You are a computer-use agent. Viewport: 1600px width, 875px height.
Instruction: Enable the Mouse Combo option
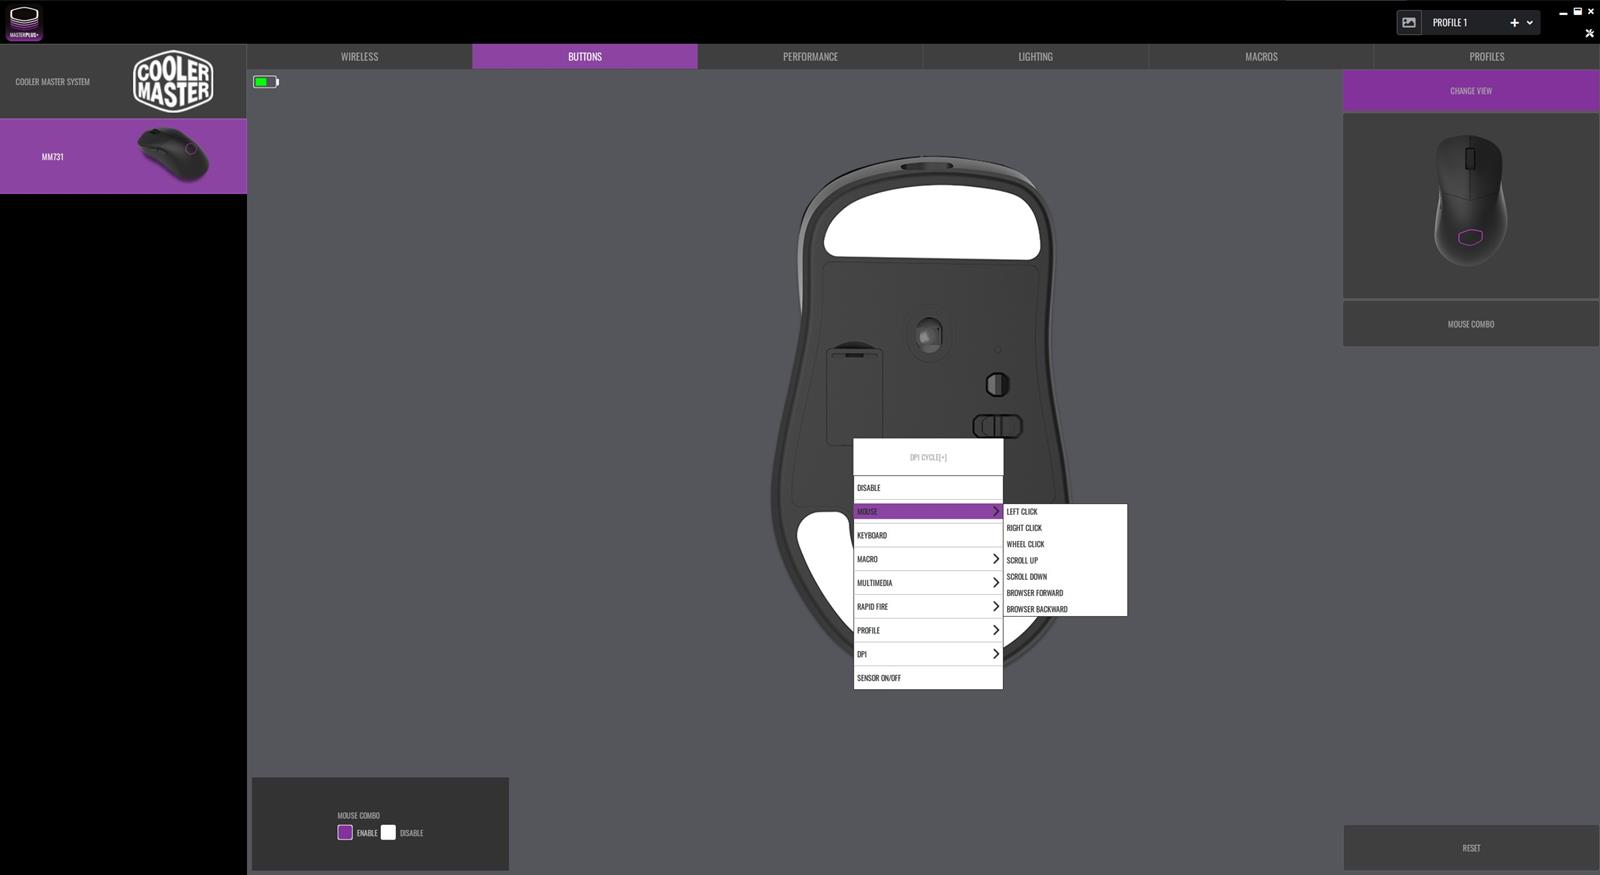click(x=345, y=833)
